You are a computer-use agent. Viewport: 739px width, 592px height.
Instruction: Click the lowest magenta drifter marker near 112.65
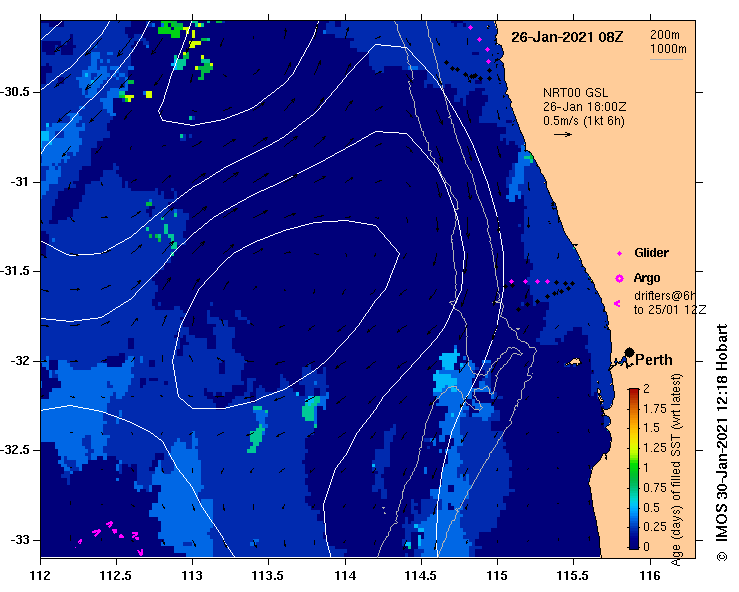(140, 552)
